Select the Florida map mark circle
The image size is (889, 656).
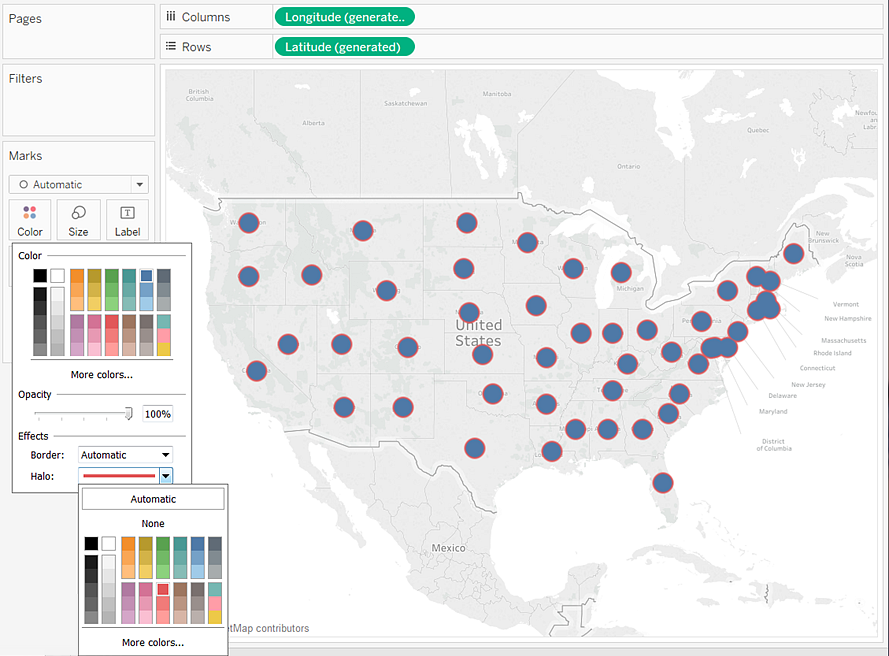pos(663,483)
